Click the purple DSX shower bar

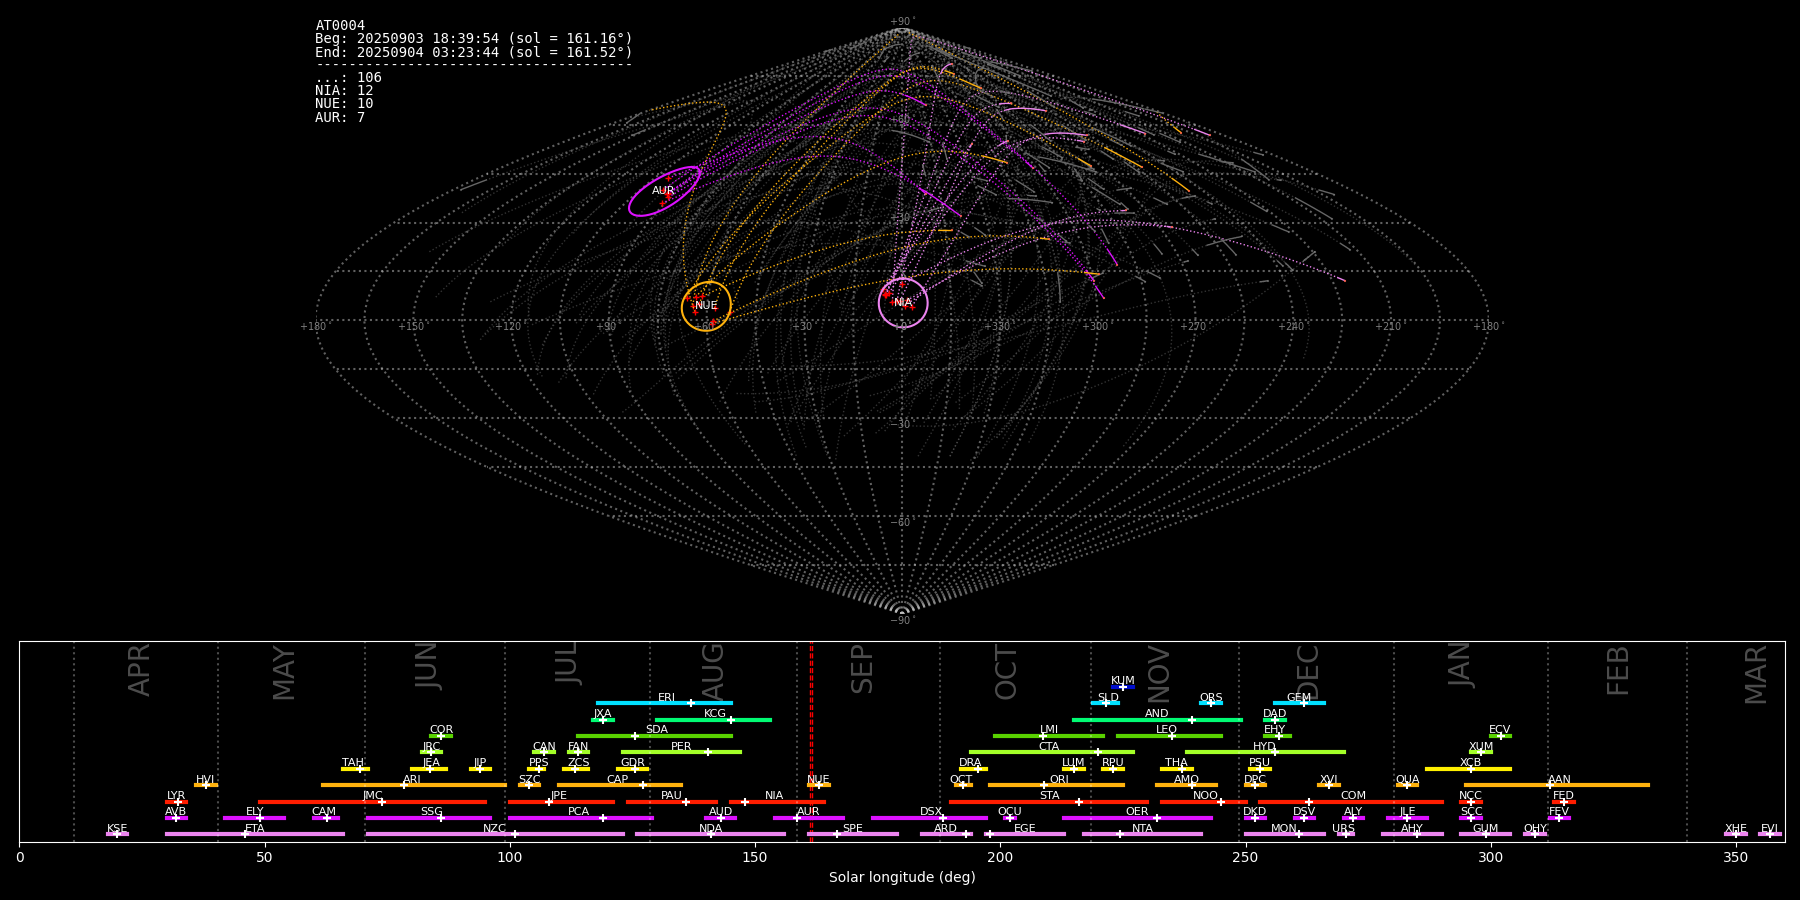(x=929, y=818)
